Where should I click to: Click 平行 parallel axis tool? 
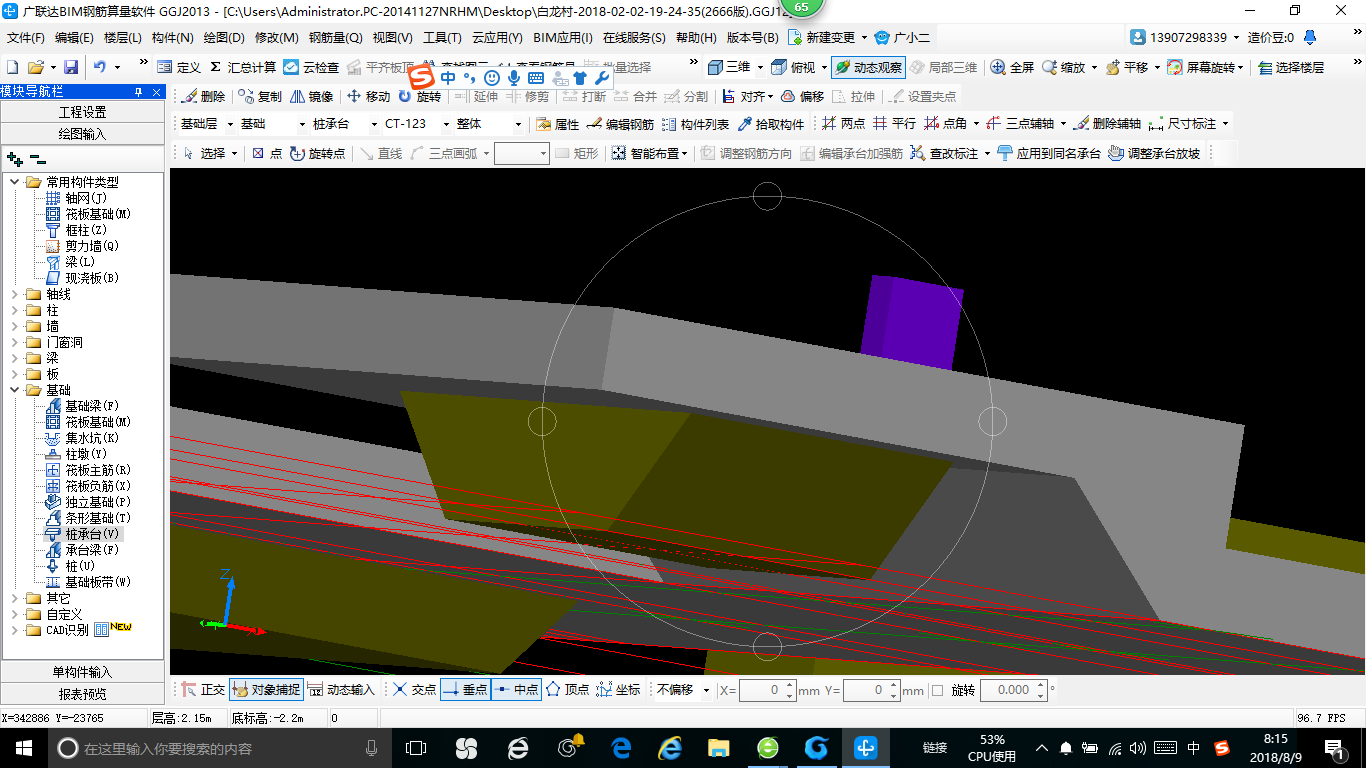pos(894,124)
